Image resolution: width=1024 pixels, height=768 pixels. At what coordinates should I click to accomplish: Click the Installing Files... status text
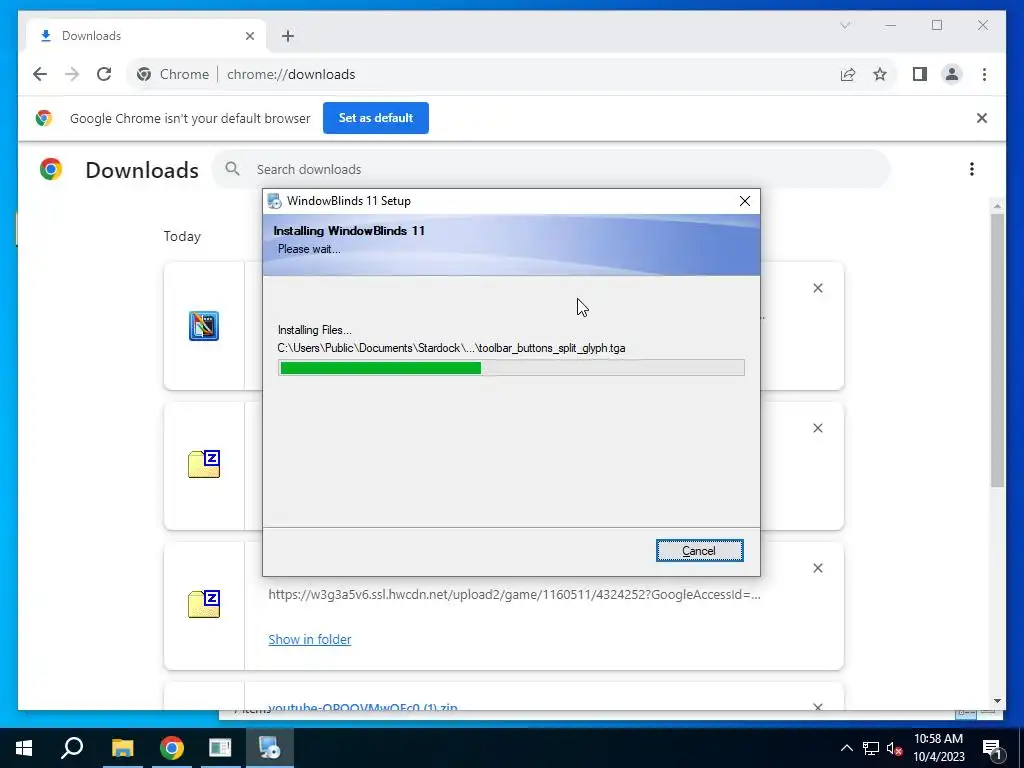tap(314, 330)
